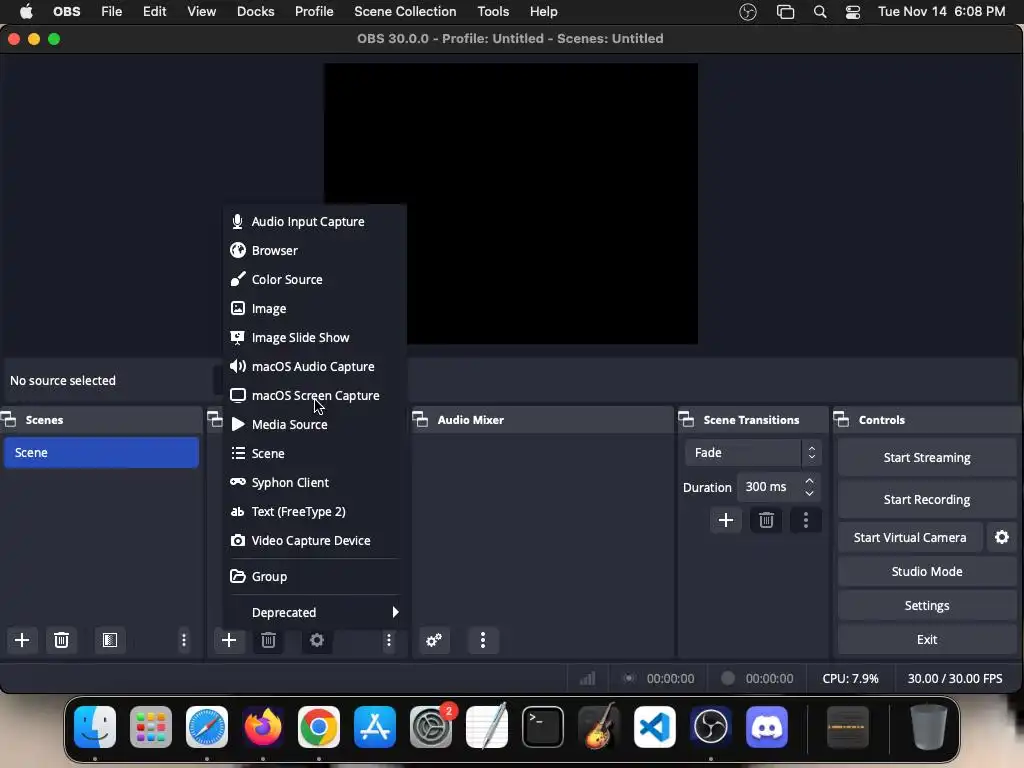Decrease transition duration with down arrow
The image size is (1024, 768).
coord(809,493)
